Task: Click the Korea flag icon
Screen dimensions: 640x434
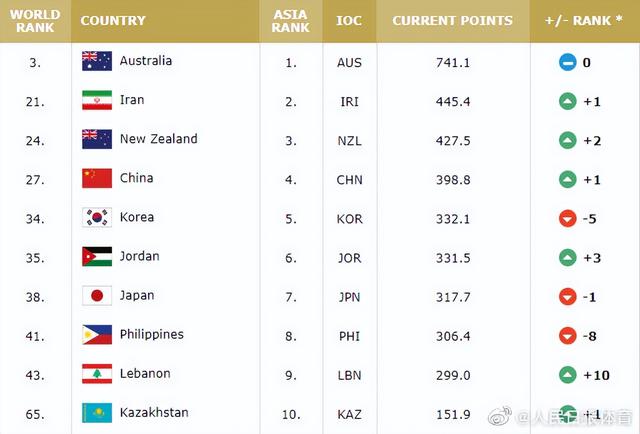Action: tap(97, 217)
